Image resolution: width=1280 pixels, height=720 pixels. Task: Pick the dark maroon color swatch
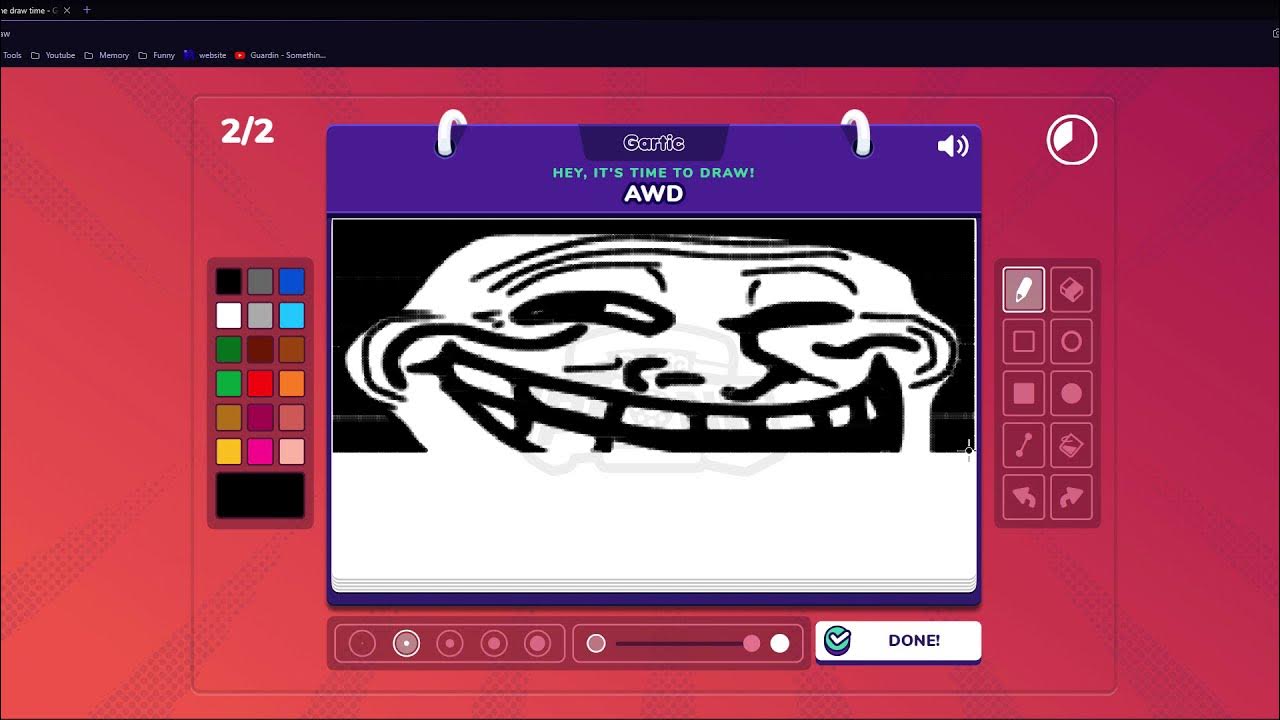pyautogui.click(x=260, y=350)
